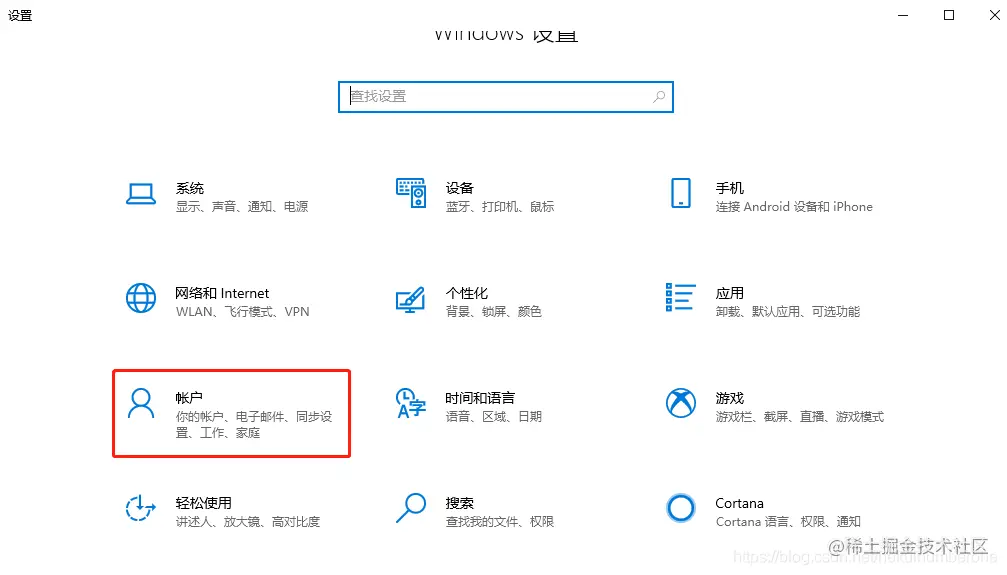
Task: Open the 轻松使用 settings title
Action: (x=204, y=503)
